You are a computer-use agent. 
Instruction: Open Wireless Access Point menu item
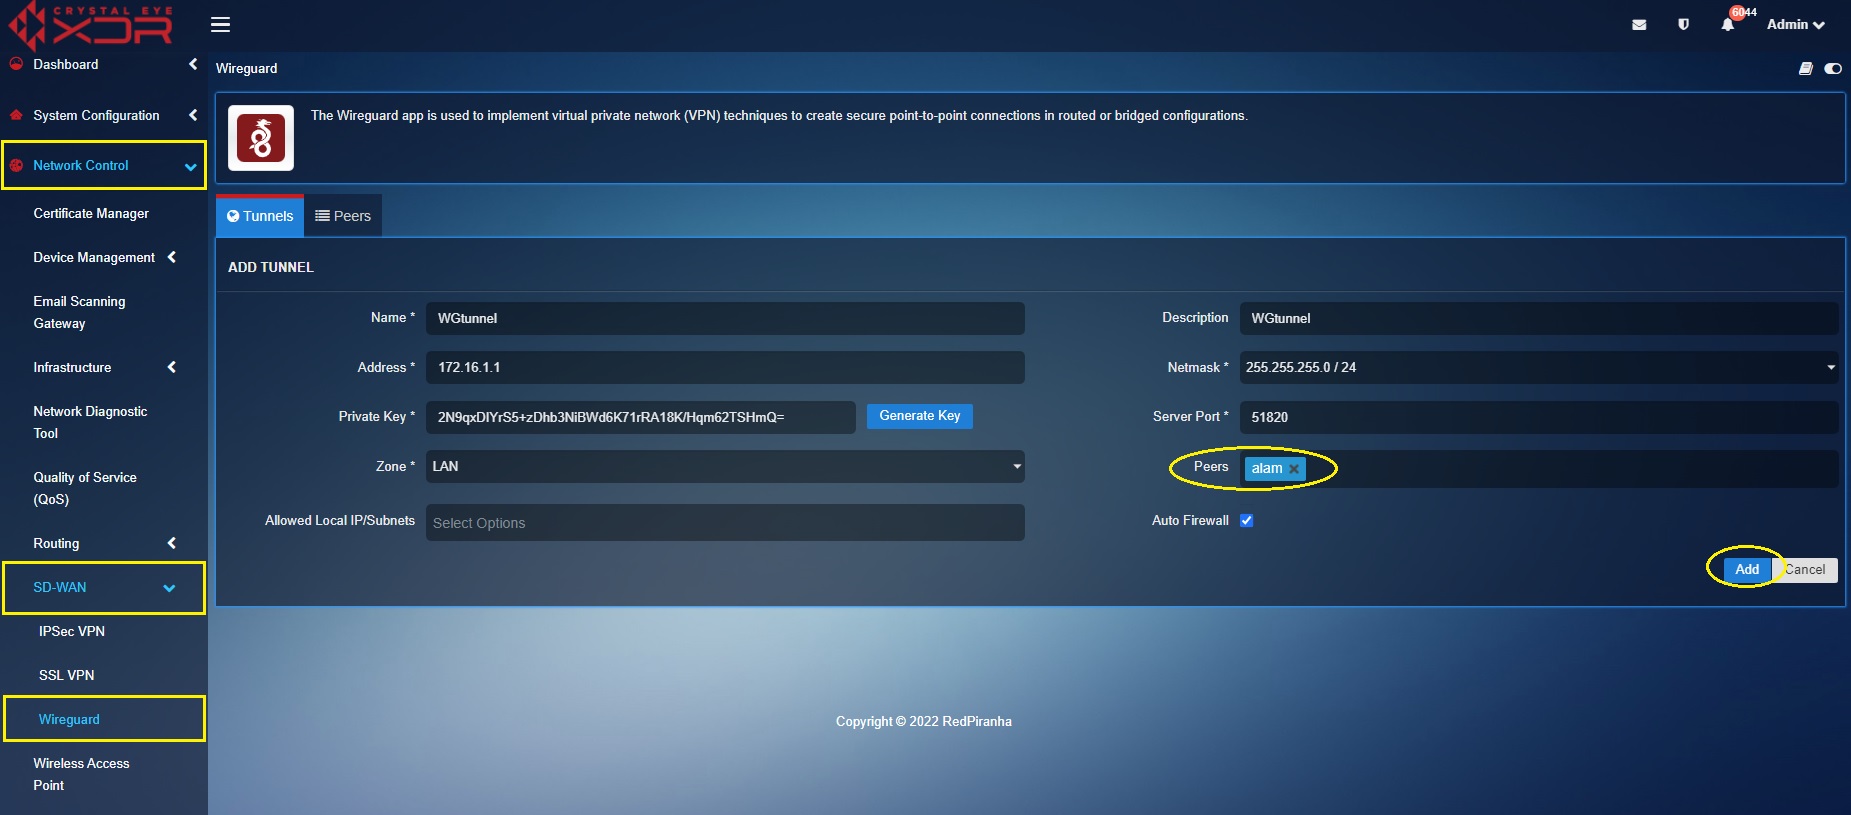[x=81, y=774]
